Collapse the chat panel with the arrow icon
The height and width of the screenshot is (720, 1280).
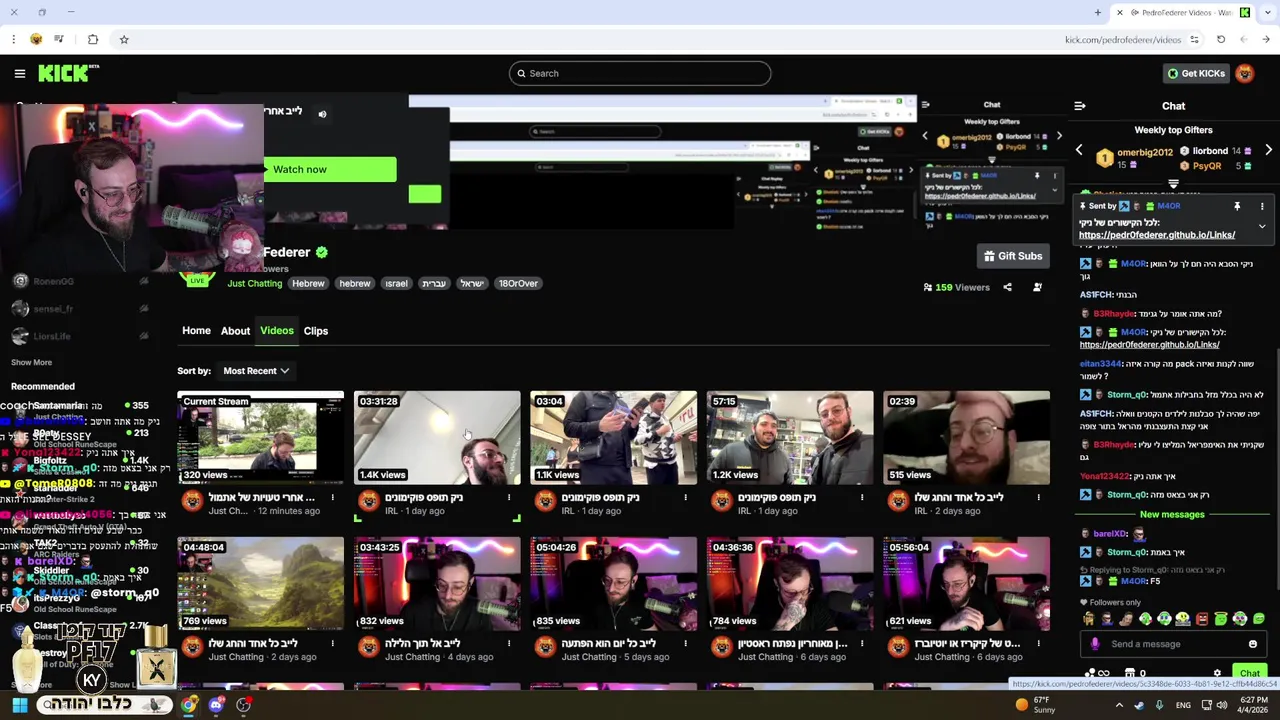pyautogui.click(x=1080, y=106)
